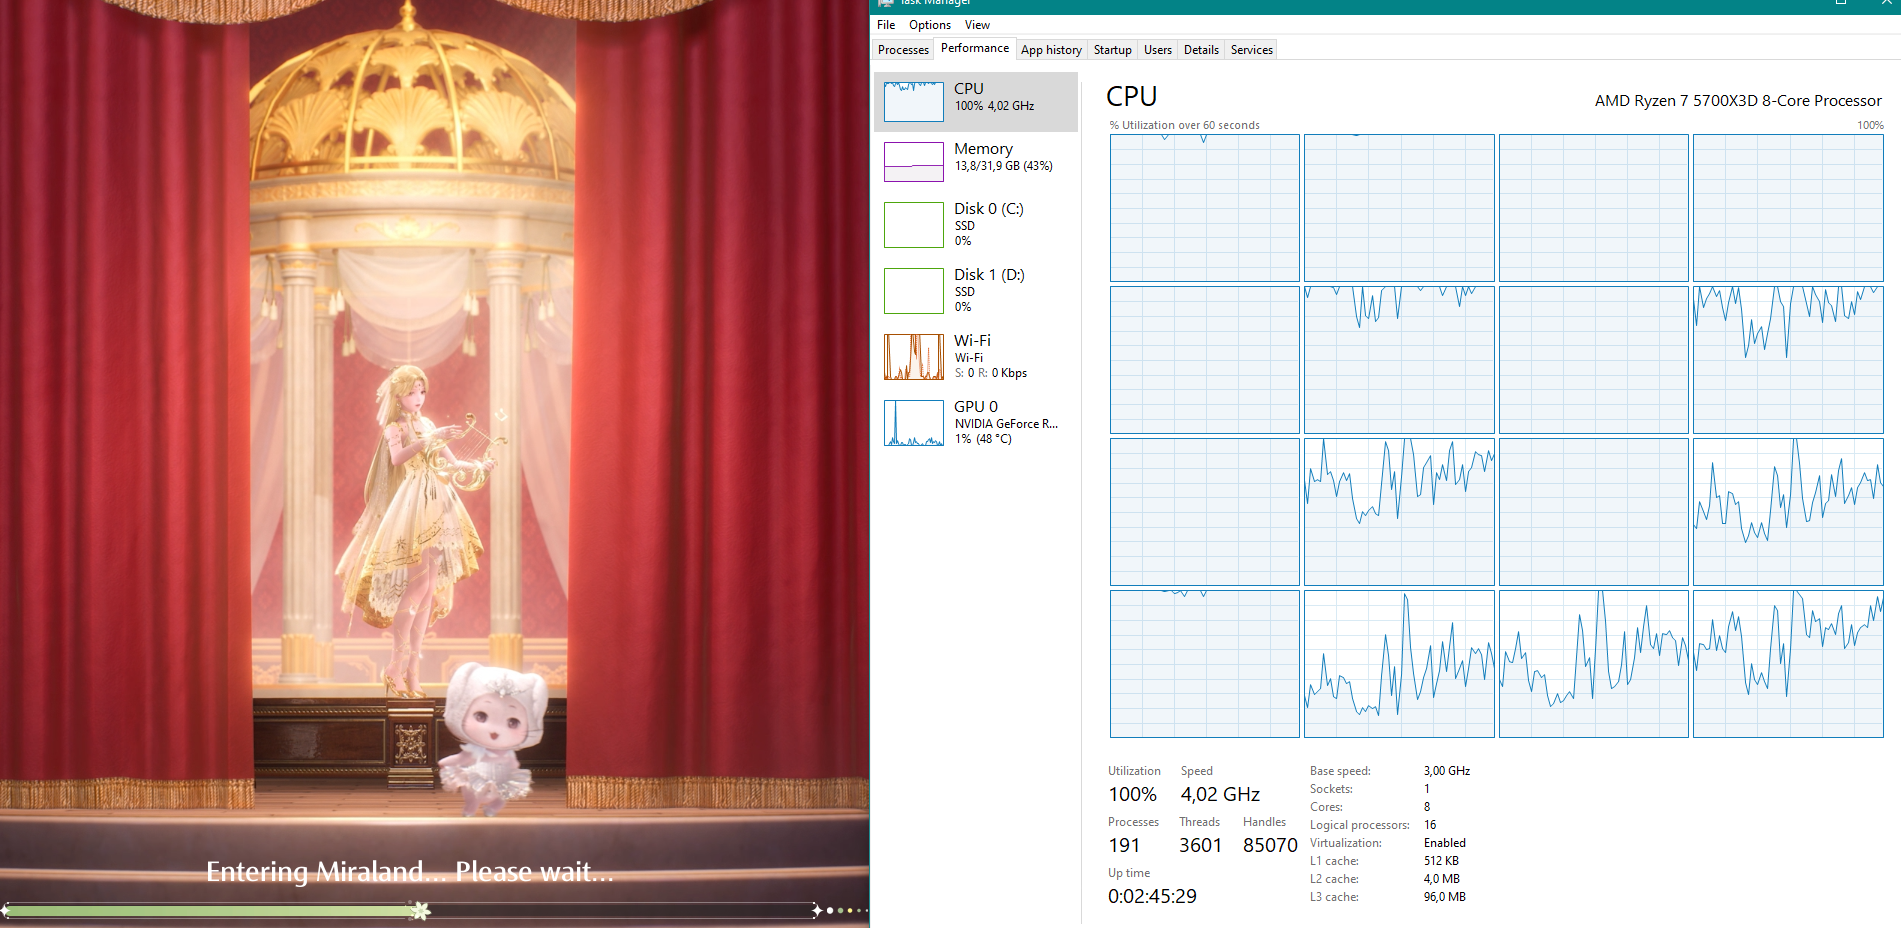Click the bottom-left logical processor graph
Viewport: 1901px width, 928px height.
click(x=1205, y=664)
